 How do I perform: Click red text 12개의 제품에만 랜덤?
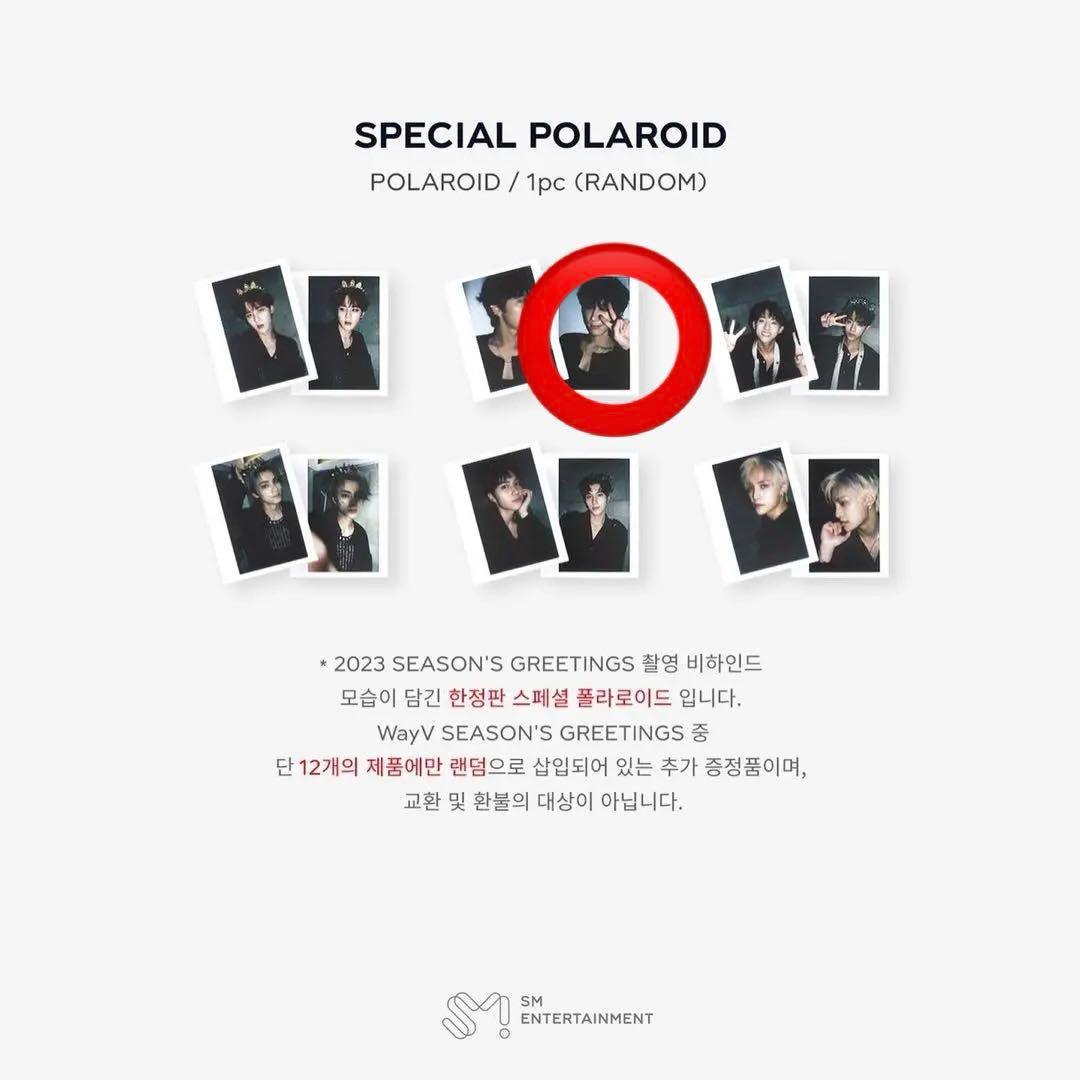tap(393, 767)
